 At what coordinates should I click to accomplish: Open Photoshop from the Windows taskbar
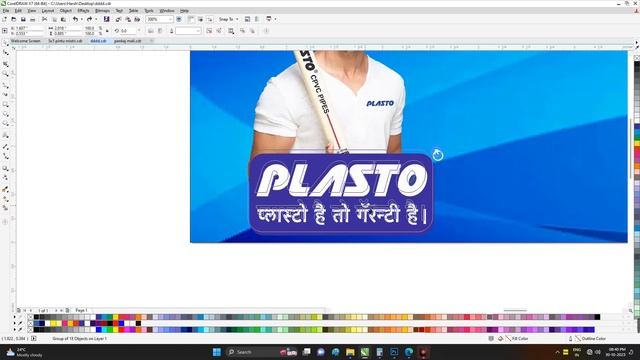pos(394,352)
